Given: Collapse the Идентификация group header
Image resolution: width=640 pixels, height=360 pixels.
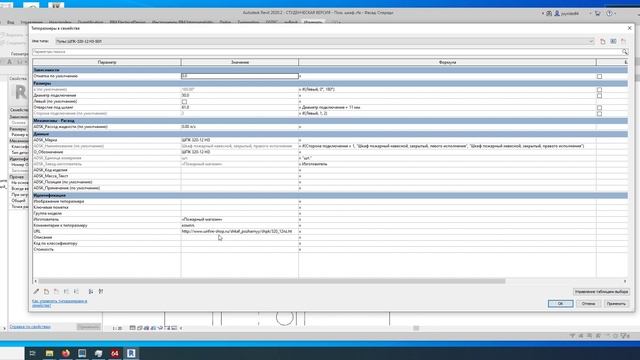Looking at the screenshot, I should click(330, 195).
